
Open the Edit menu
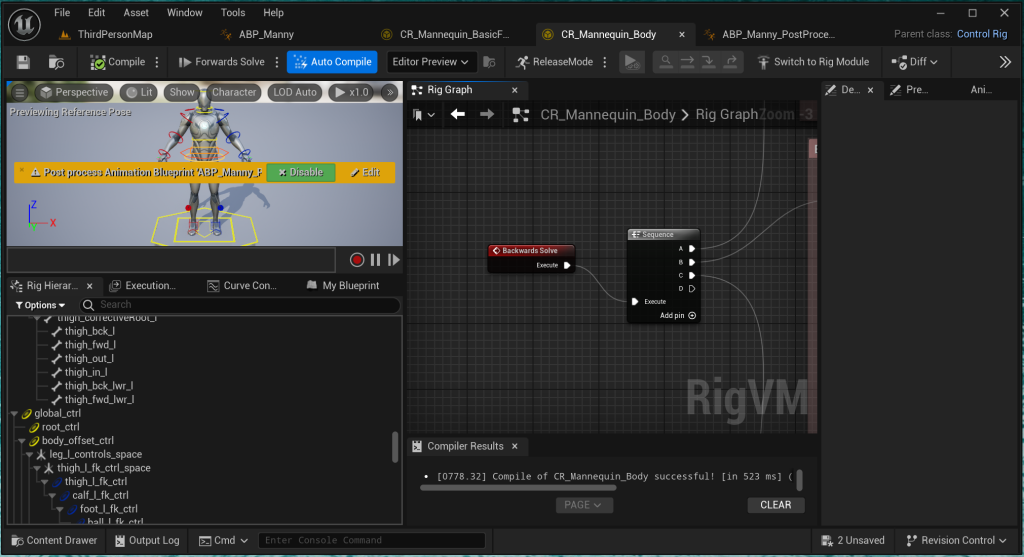96,12
